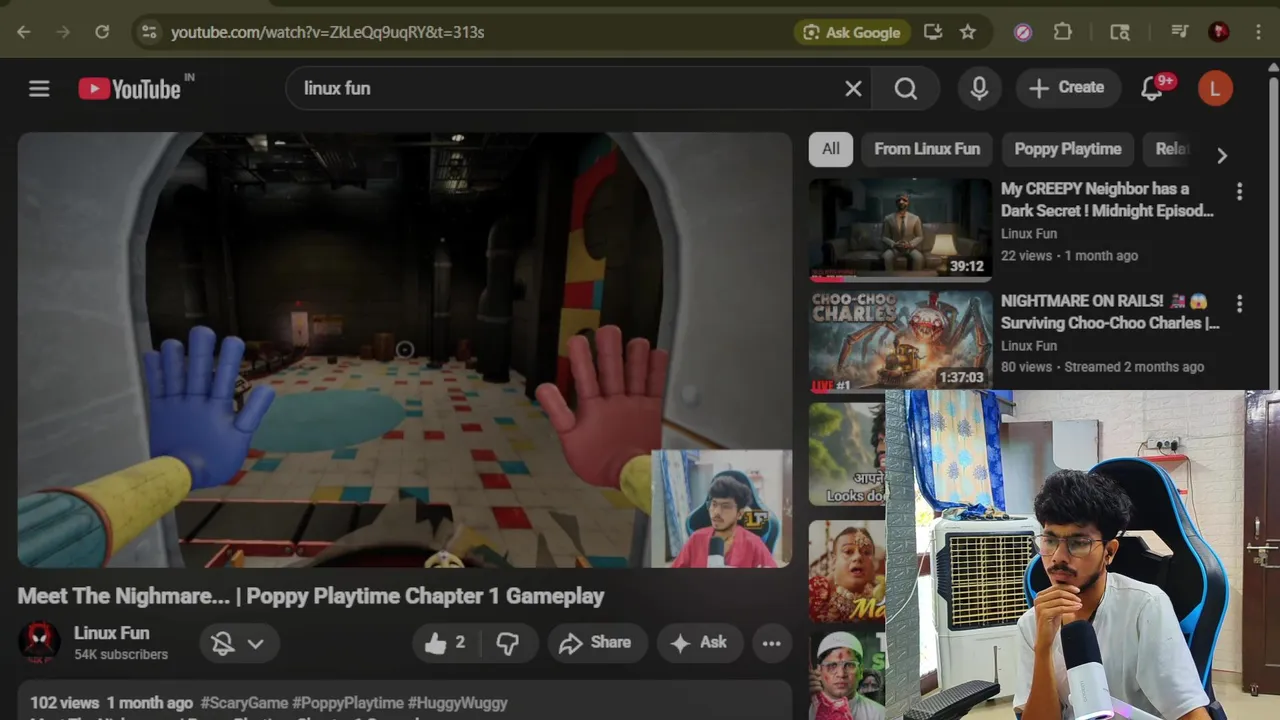1280x720 pixels.
Task: Open options for My CREEPY Neighbor video
Action: 1239,191
